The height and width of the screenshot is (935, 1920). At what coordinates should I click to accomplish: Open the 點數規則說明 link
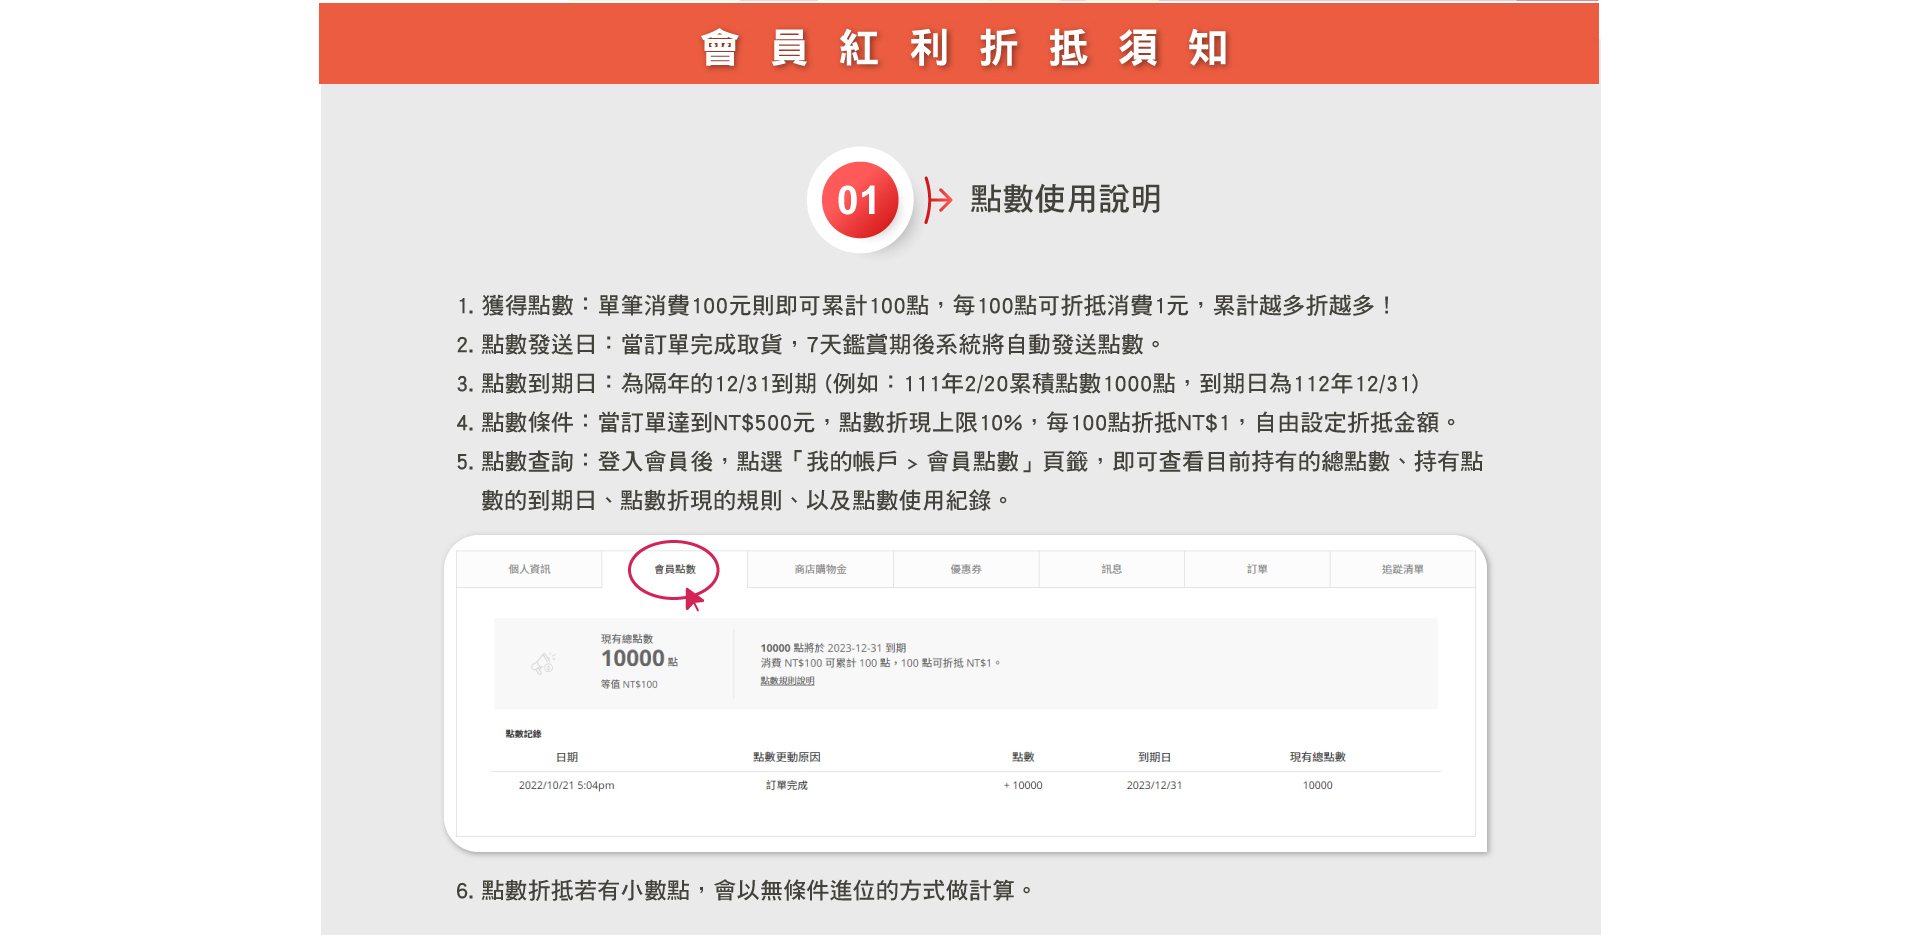point(787,681)
